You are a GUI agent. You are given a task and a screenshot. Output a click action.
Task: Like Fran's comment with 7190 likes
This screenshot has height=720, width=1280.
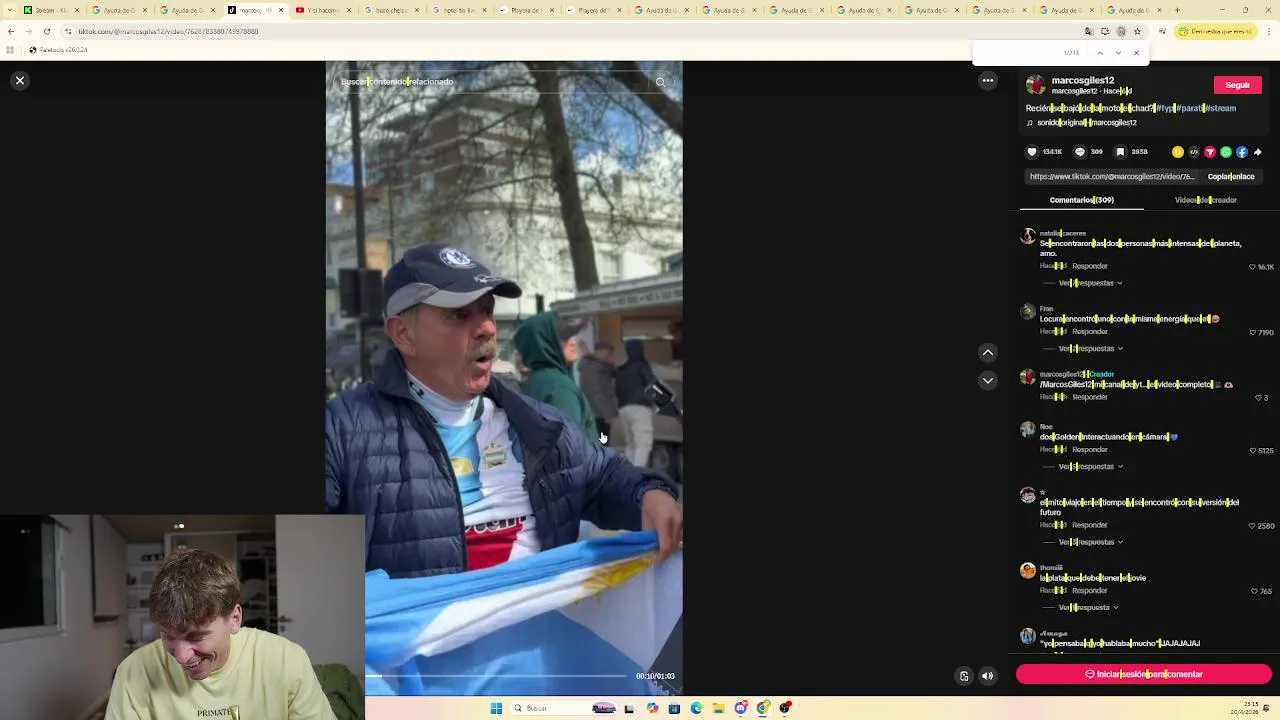point(1252,333)
